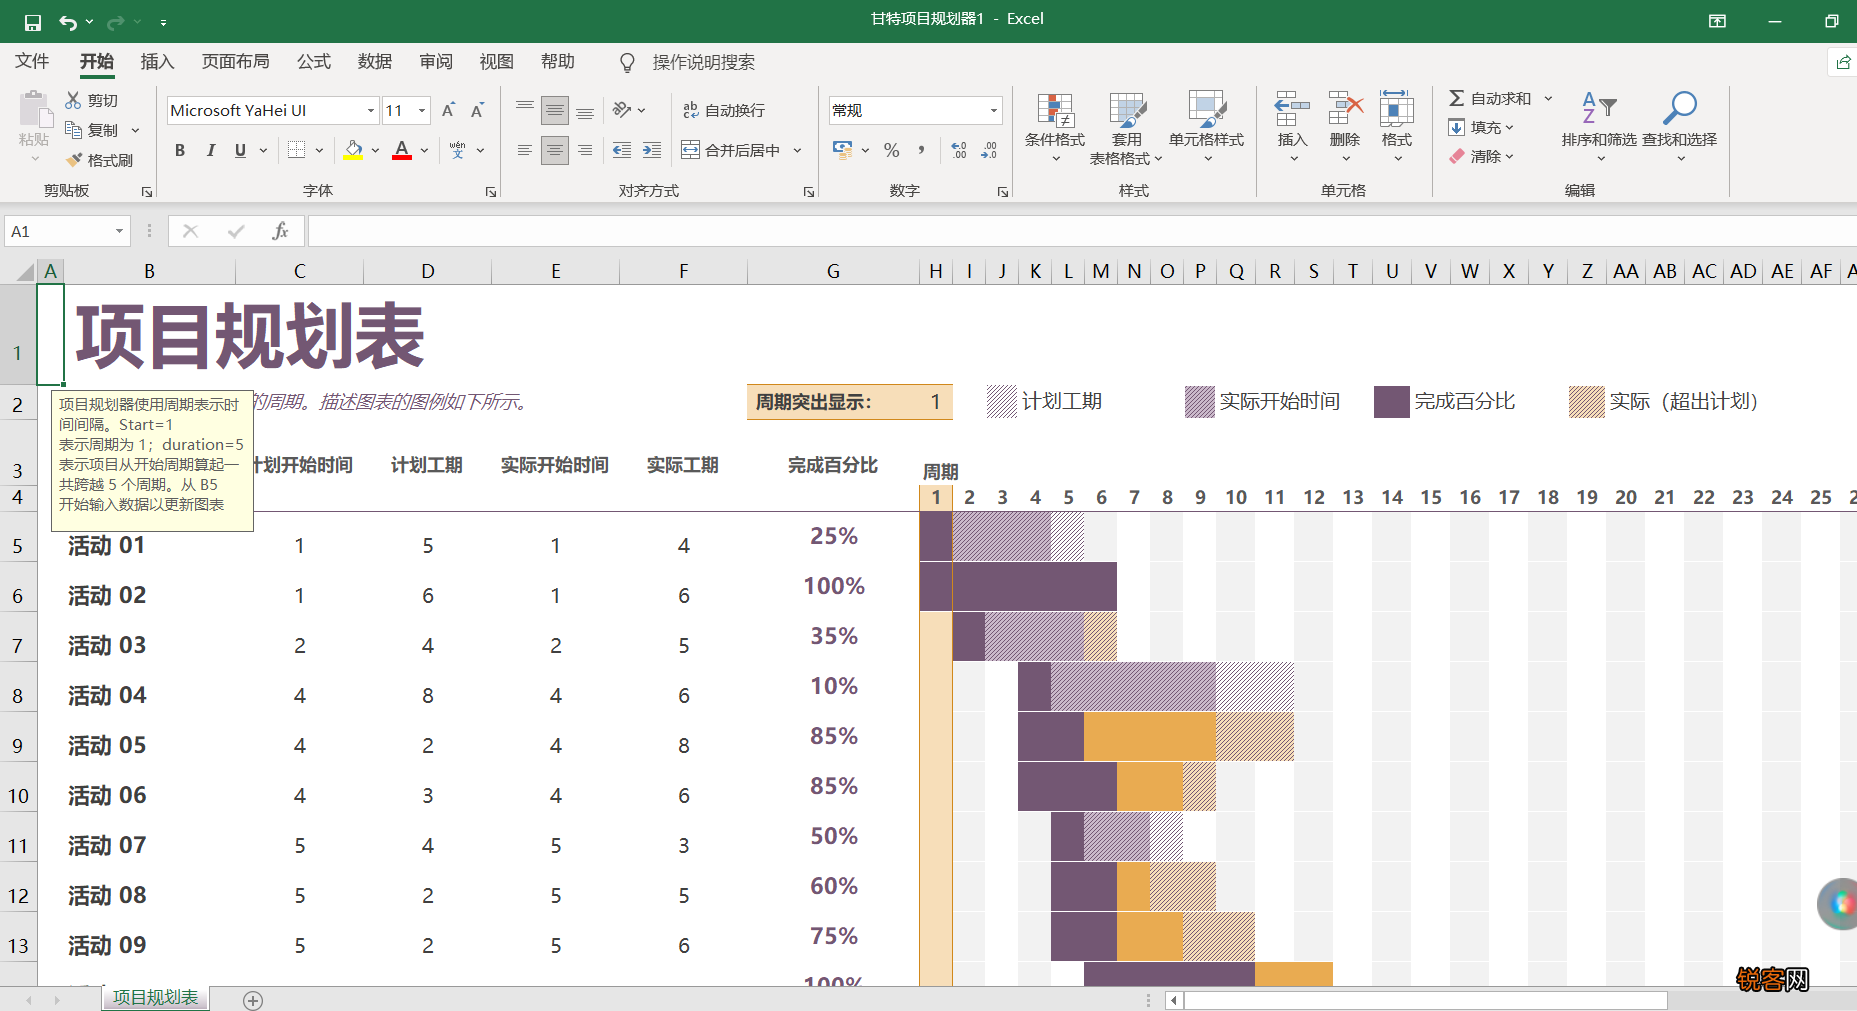This screenshot has width=1857, height=1011.
Task: Click the Undo arrow icon
Action: pos(68,22)
